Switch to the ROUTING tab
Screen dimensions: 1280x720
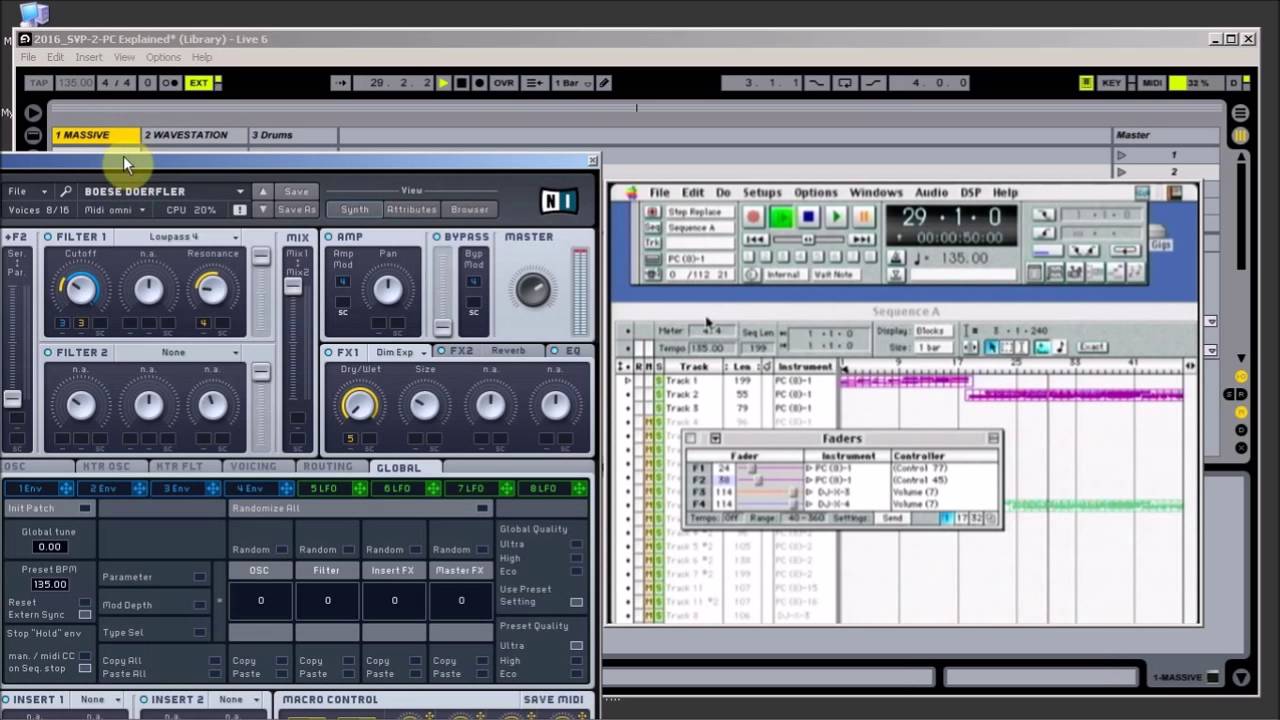click(328, 466)
